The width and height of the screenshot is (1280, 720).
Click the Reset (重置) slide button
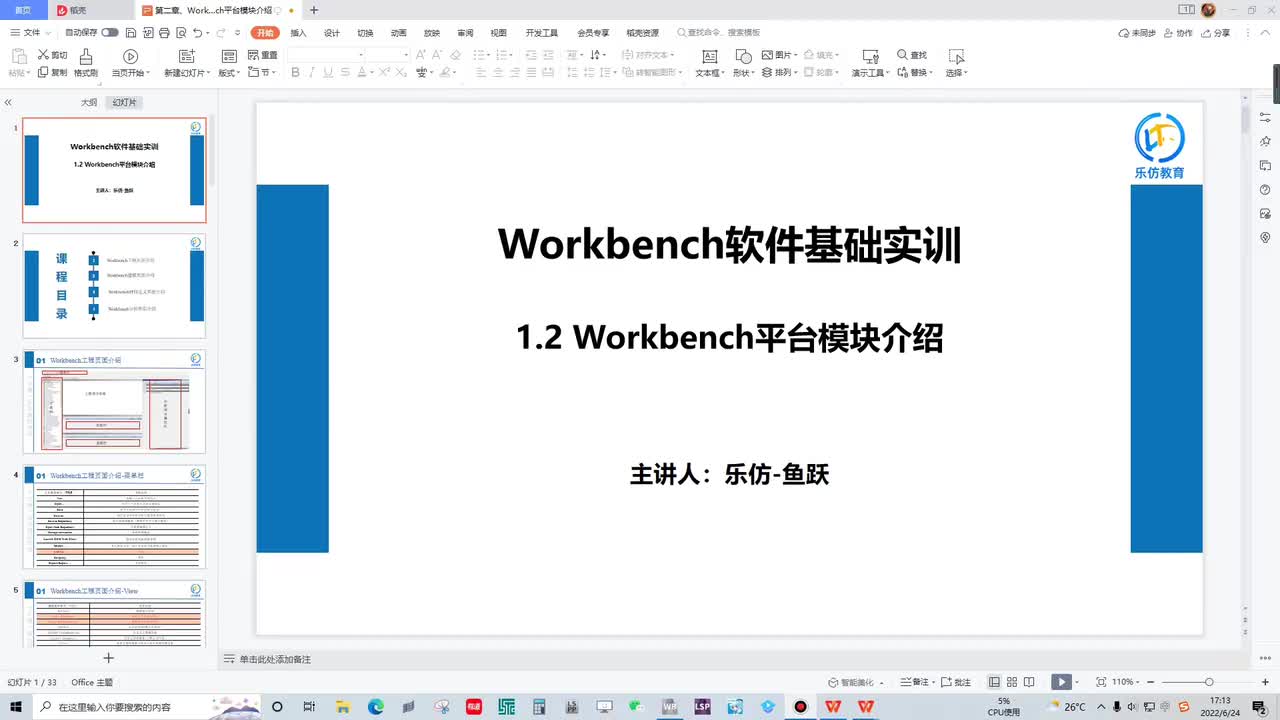(263, 55)
